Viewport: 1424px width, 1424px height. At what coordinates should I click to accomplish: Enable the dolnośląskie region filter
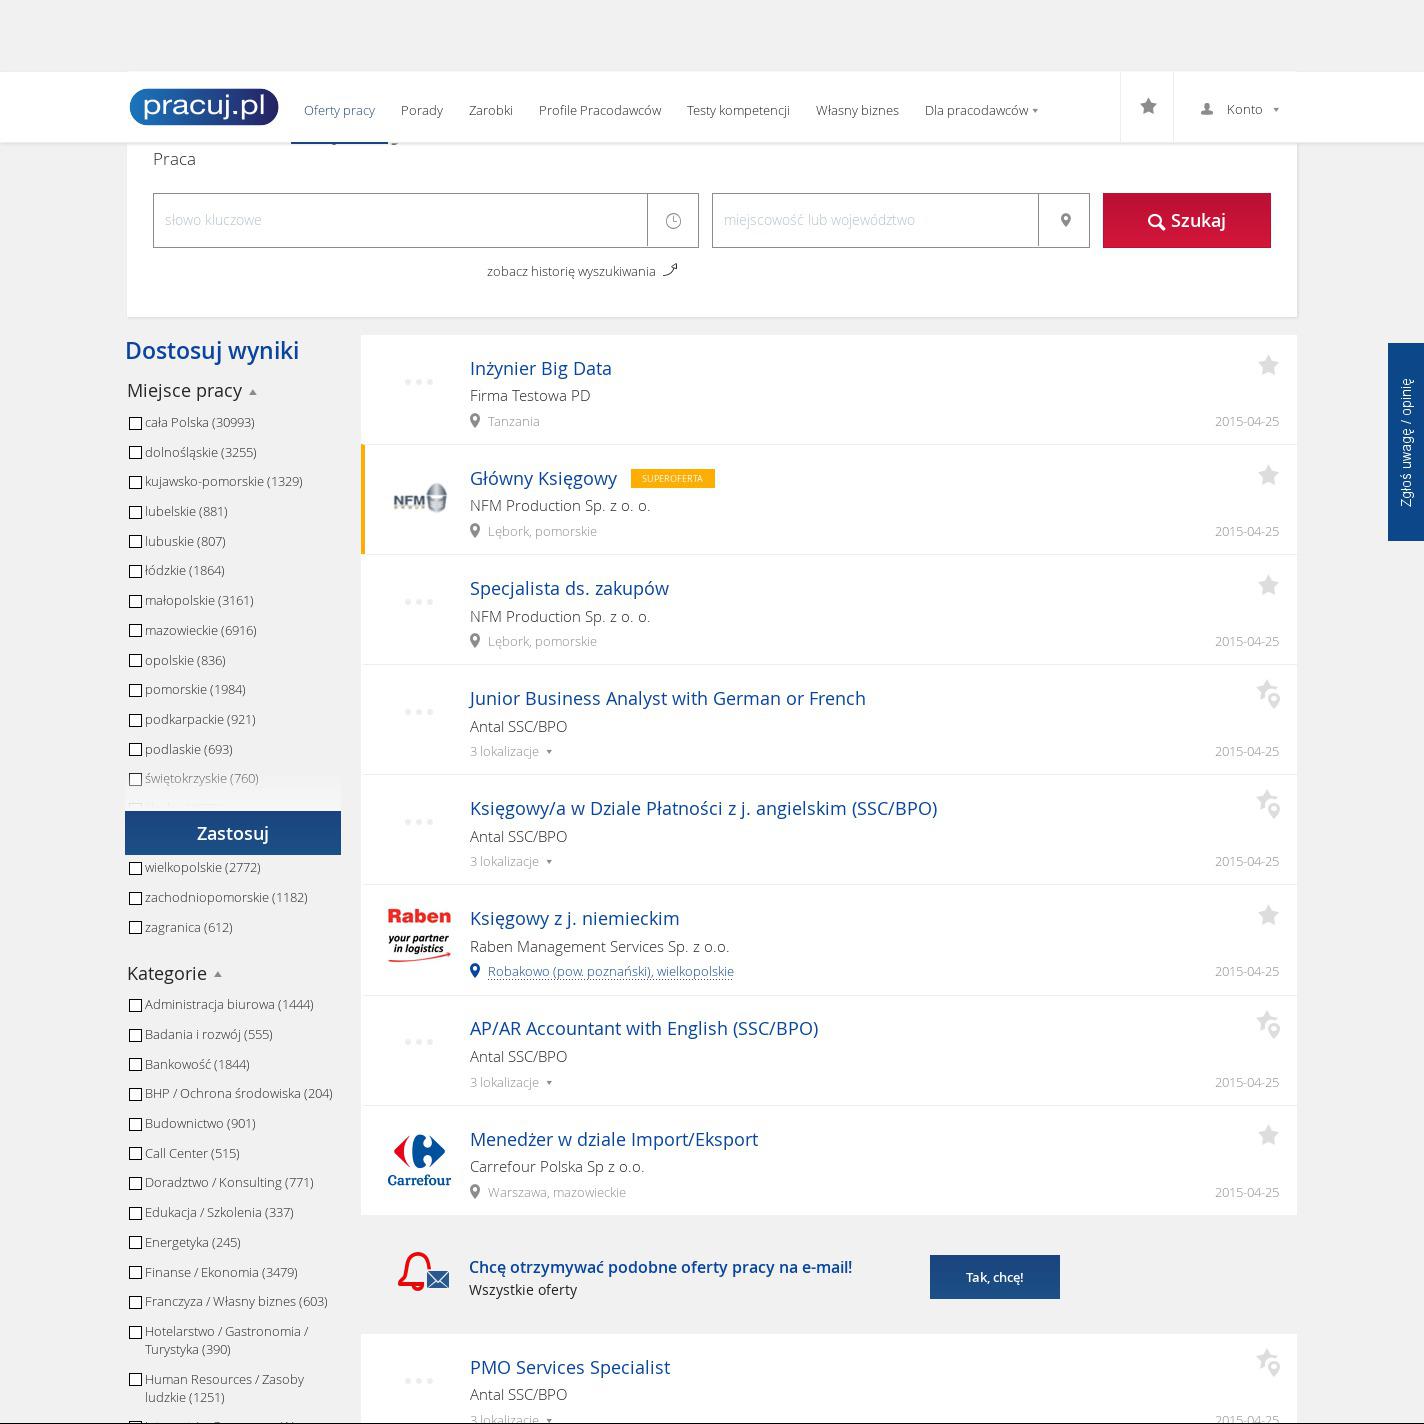135,453
